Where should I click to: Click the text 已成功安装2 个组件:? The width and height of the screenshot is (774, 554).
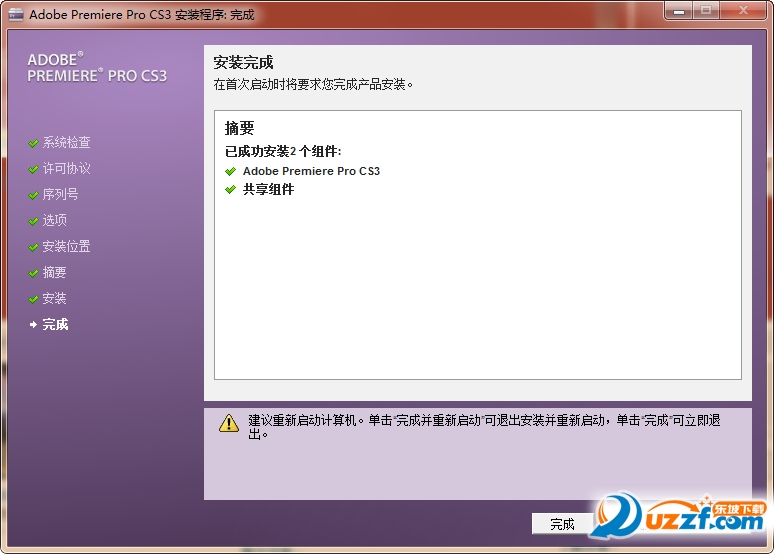point(283,151)
